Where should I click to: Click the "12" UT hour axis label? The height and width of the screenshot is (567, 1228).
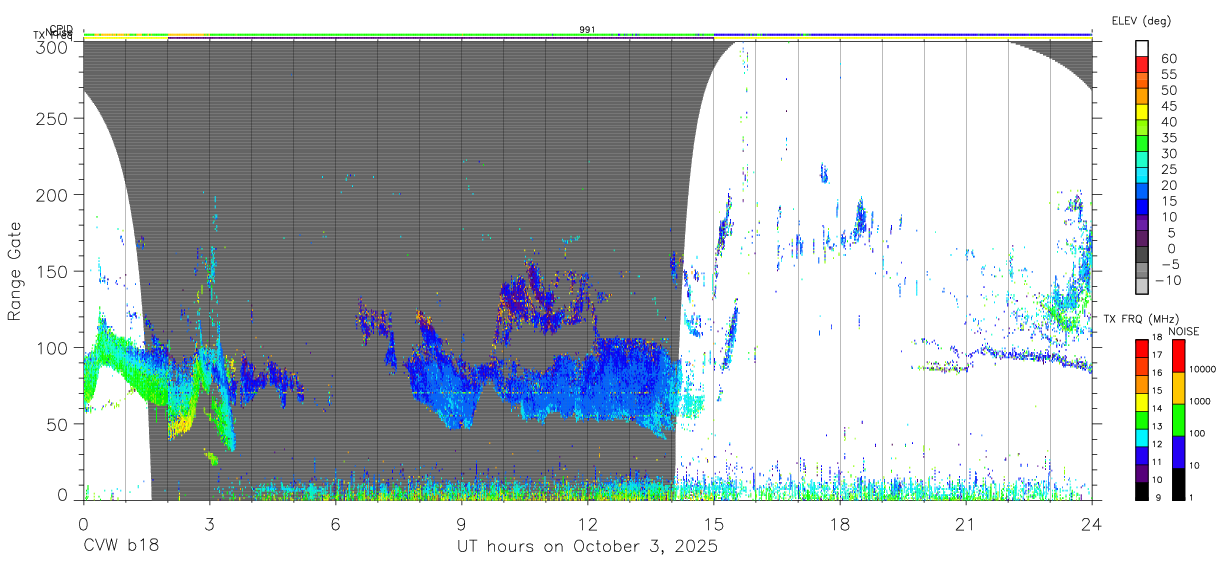pos(588,525)
